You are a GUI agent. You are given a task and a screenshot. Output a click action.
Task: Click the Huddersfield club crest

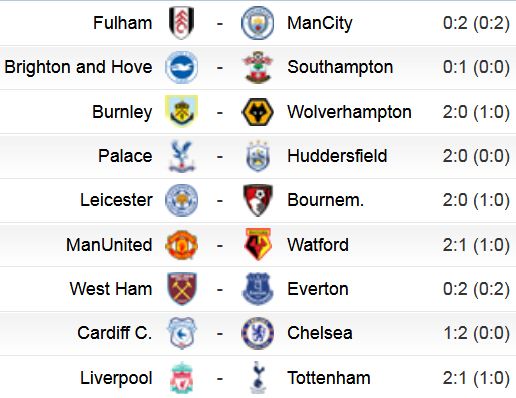tap(258, 156)
